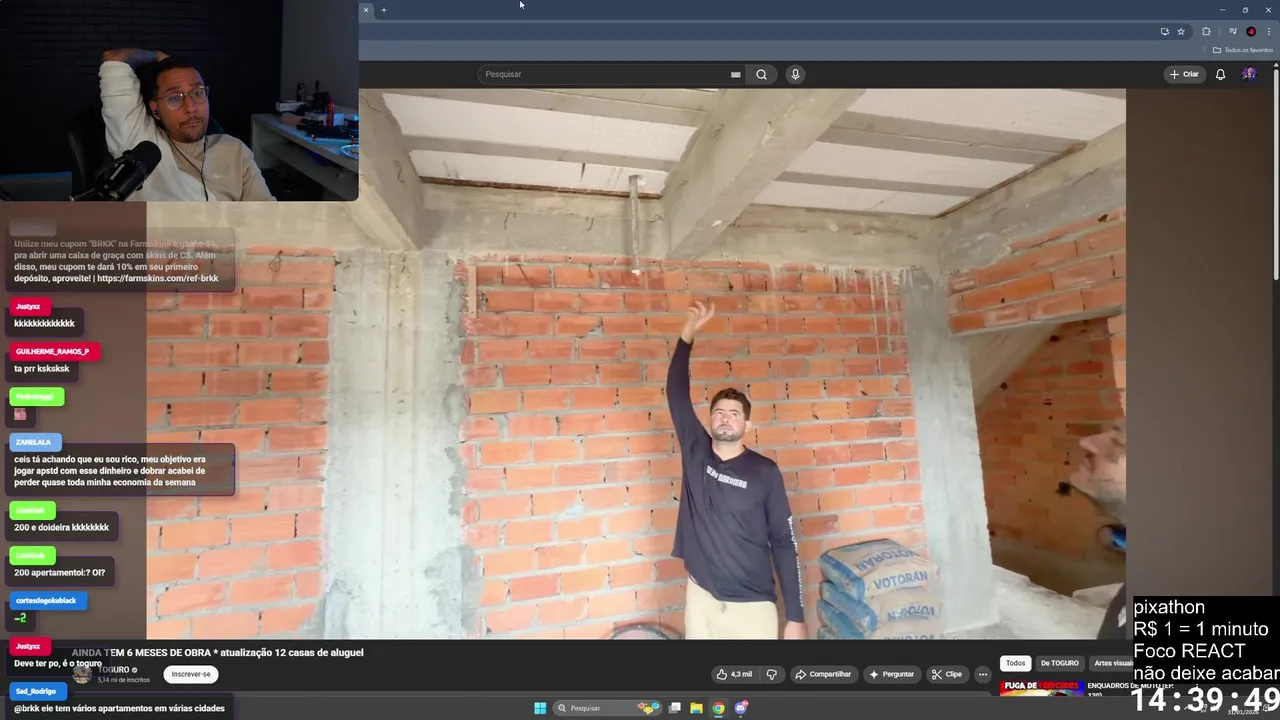The image size is (1280, 720).
Task: Open YouTube account avatar menu
Action: tap(1249, 74)
